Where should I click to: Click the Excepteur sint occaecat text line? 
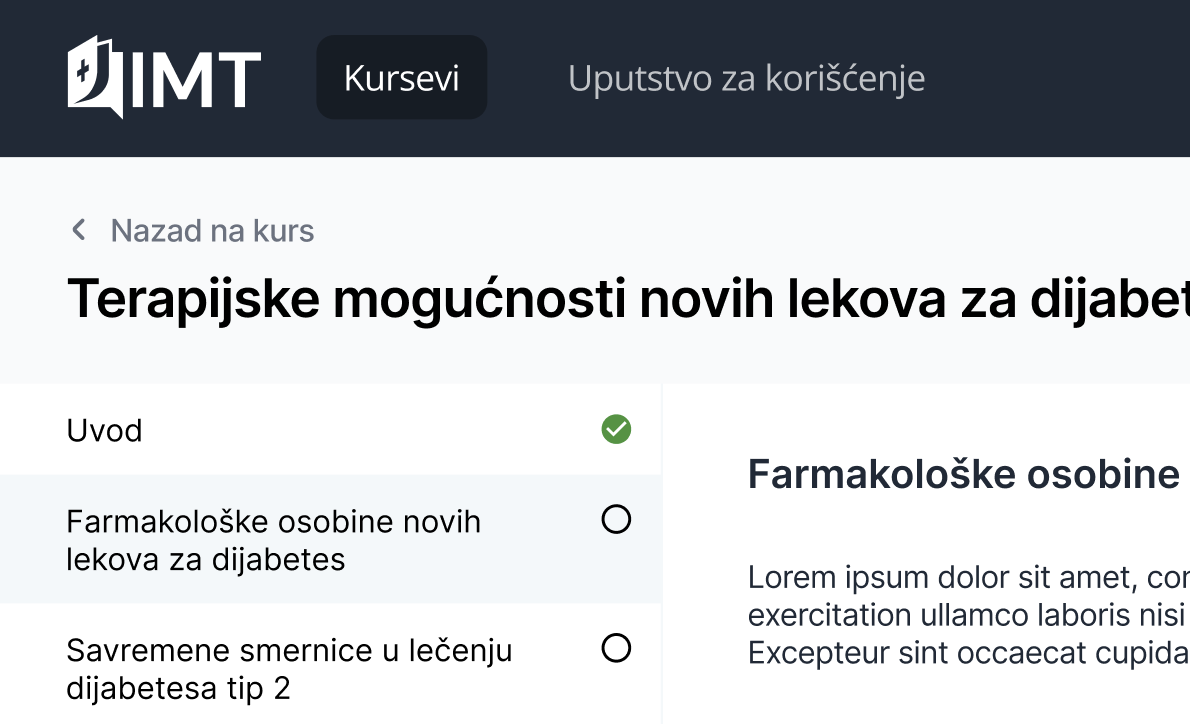[968, 652]
